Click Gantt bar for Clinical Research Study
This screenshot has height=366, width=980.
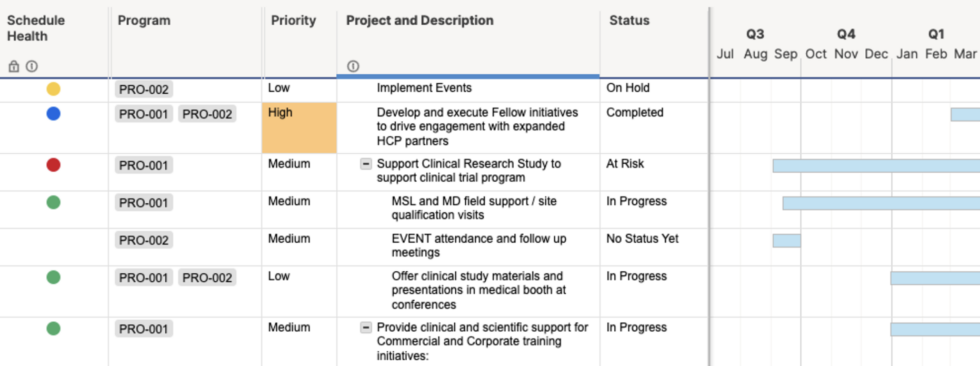tap(876, 166)
